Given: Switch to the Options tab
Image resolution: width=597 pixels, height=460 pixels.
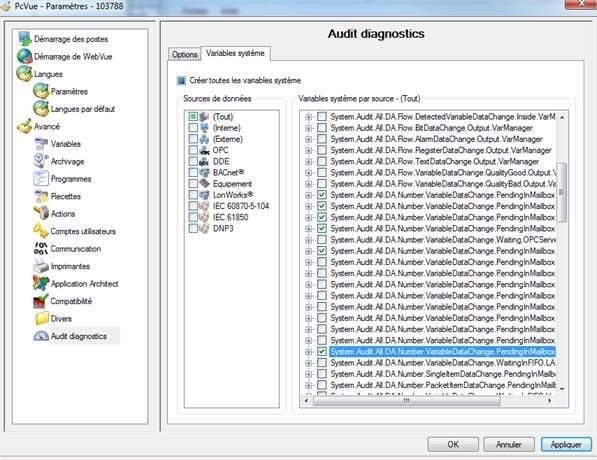Looking at the screenshot, I should (x=184, y=54).
